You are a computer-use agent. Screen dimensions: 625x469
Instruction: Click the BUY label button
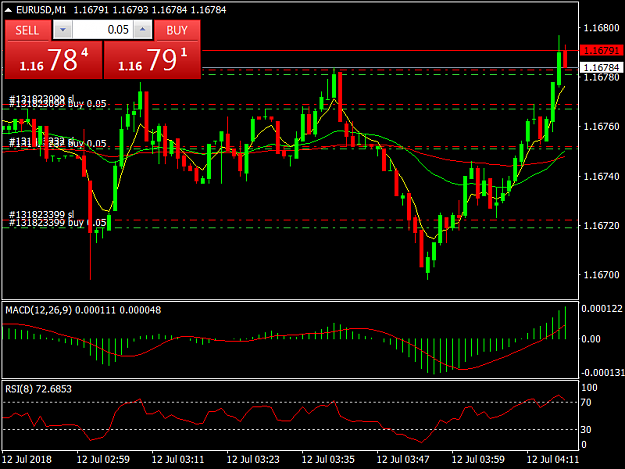click(x=177, y=30)
